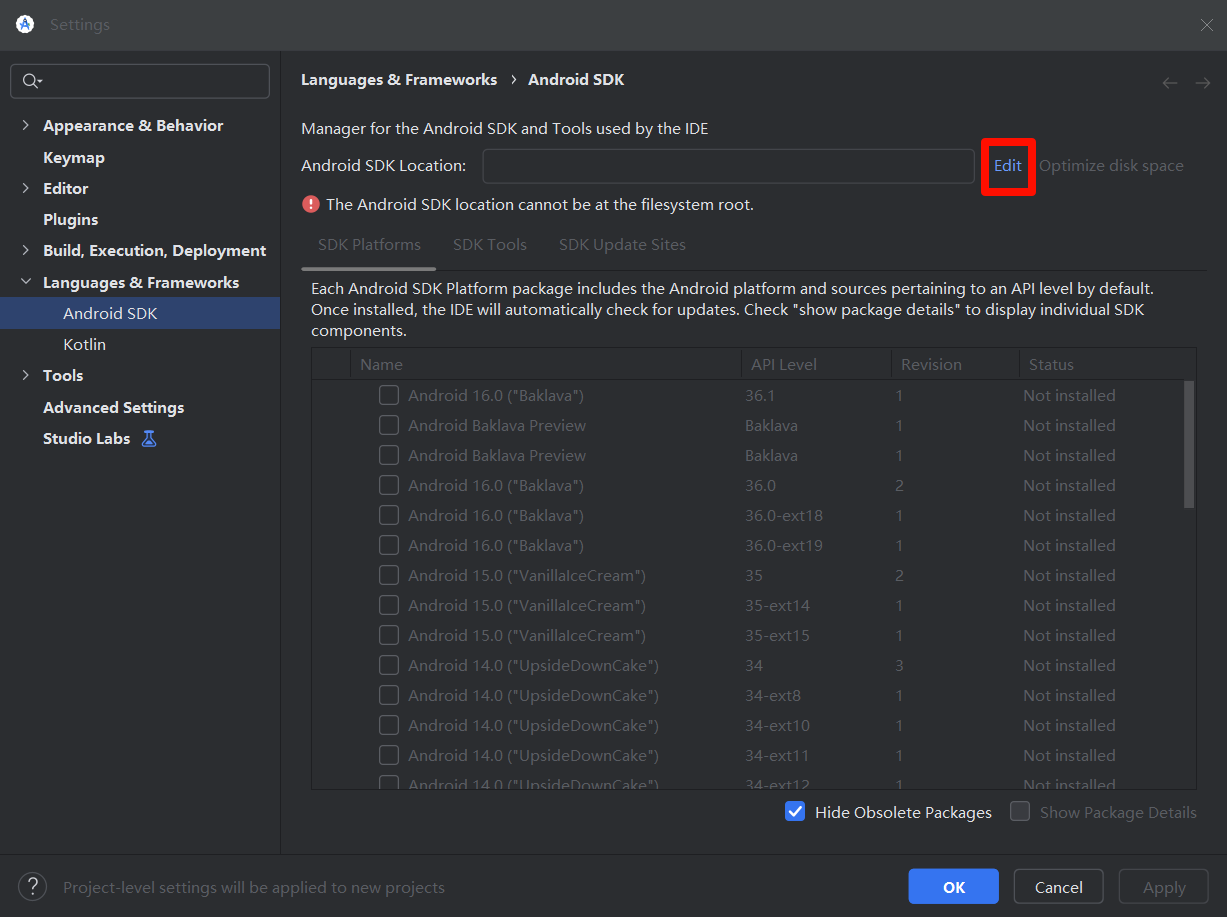Image resolution: width=1227 pixels, height=917 pixels.
Task: Click the red SDK location error icon
Action: point(311,204)
